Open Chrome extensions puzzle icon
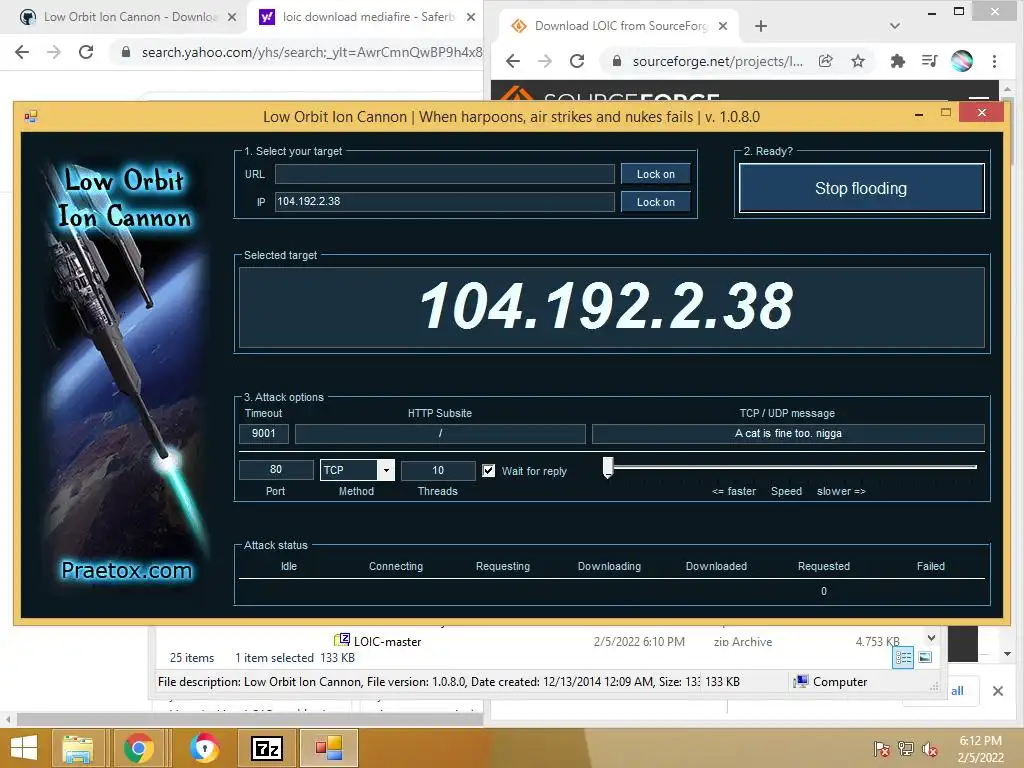 (898, 61)
